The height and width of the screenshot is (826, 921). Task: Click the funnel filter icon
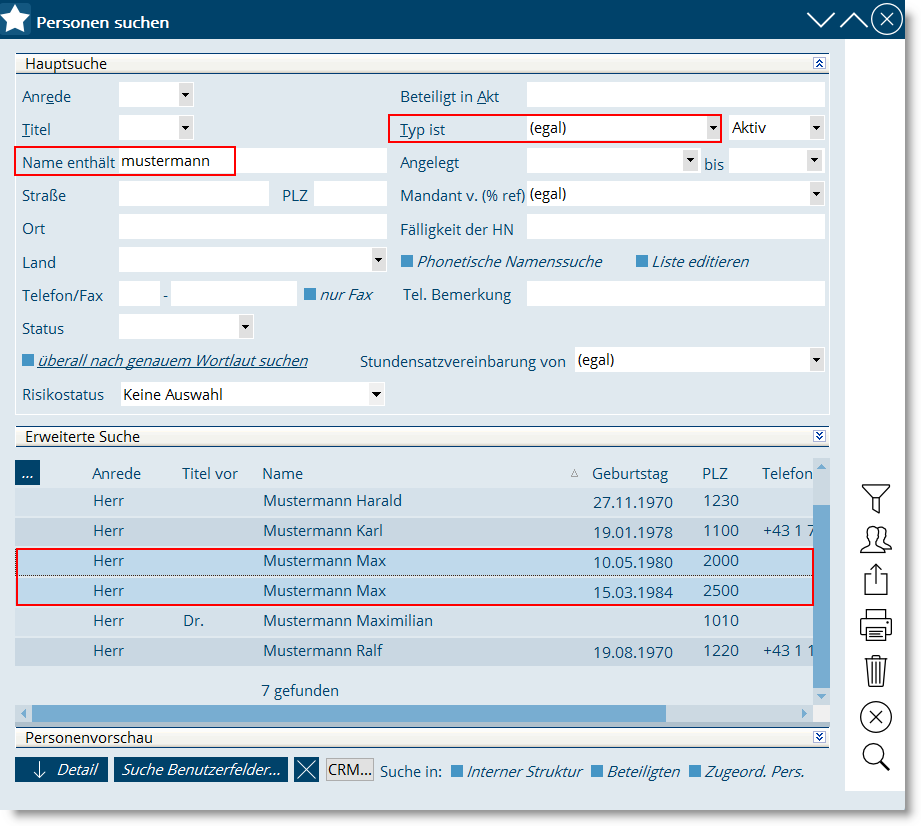pos(875,498)
